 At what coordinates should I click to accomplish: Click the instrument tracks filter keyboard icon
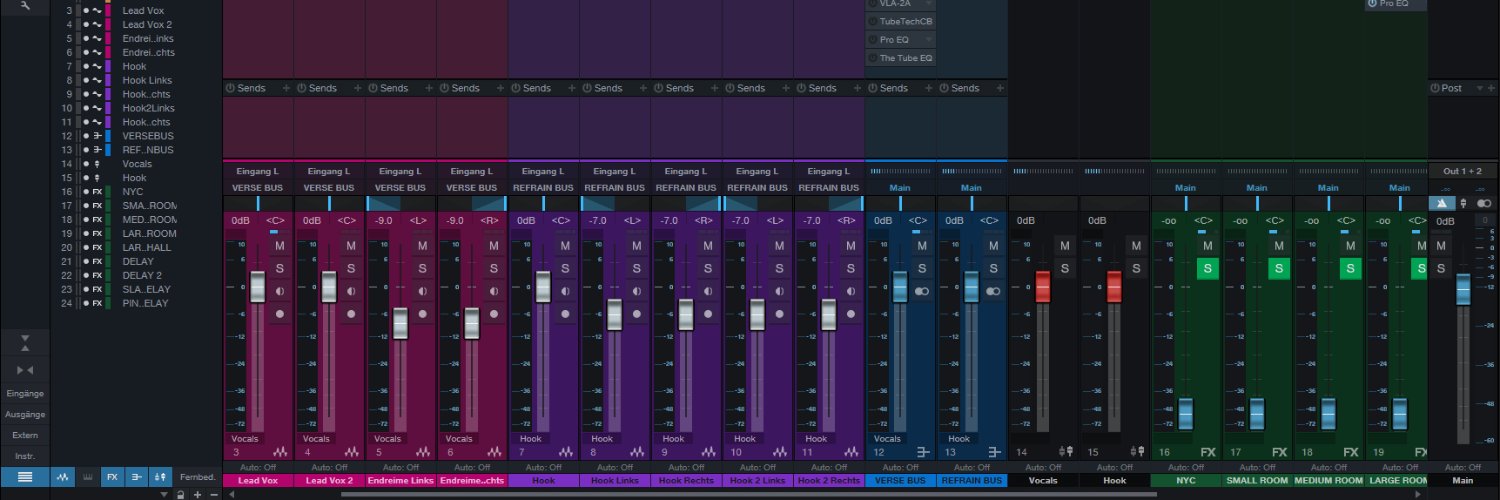(88, 477)
